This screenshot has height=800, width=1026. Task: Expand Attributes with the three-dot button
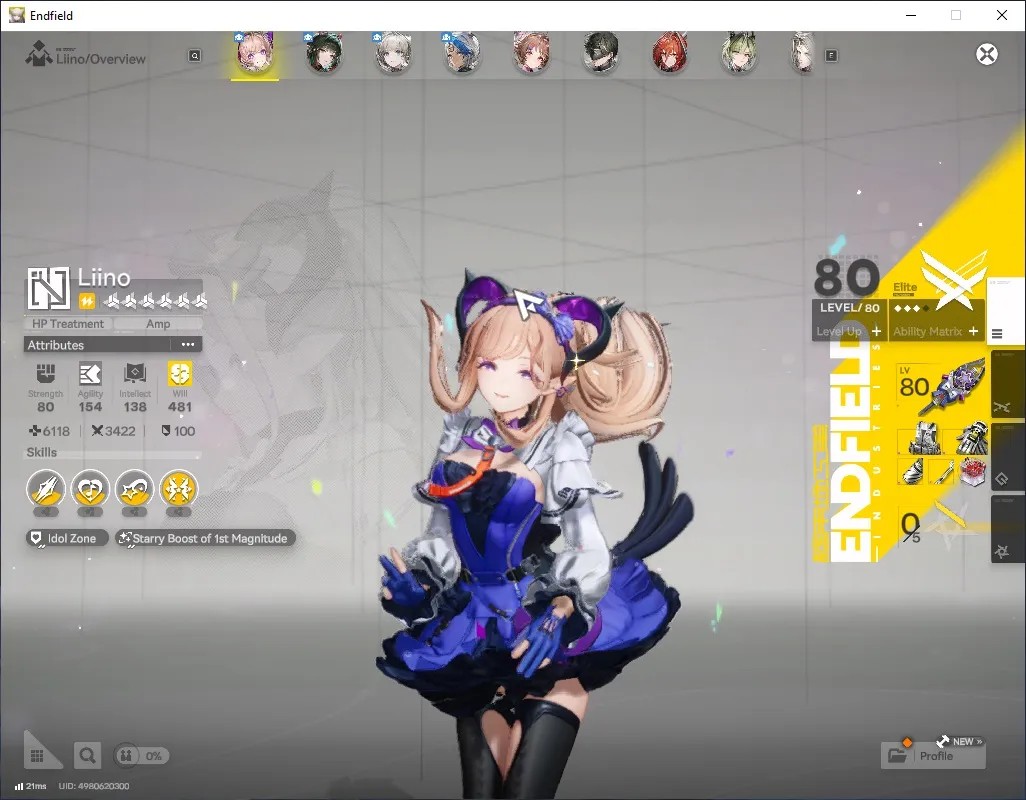[x=188, y=344]
